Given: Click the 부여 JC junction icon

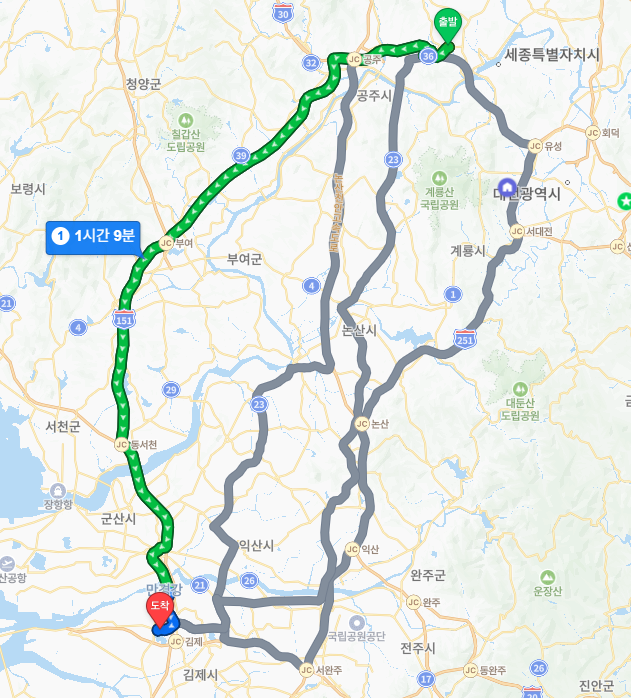Looking at the screenshot, I should click(x=166, y=243).
